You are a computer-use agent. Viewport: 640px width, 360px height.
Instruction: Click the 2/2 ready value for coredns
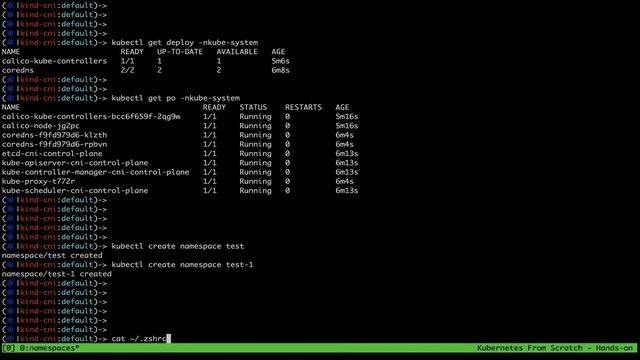click(x=127, y=70)
